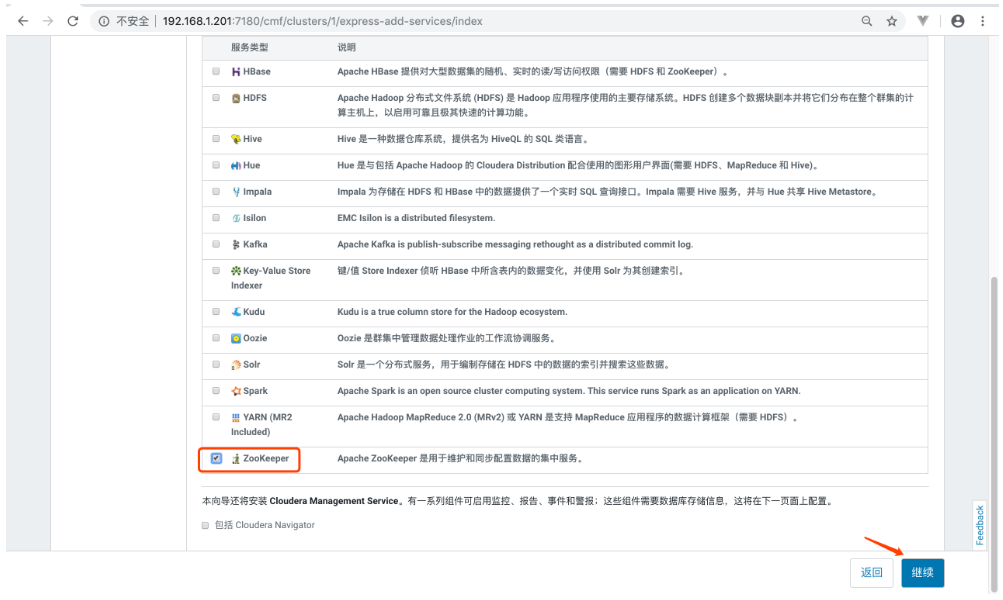Click the 继续 continue button
Viewport: 1003px width, 600px height.
(922, 572)
